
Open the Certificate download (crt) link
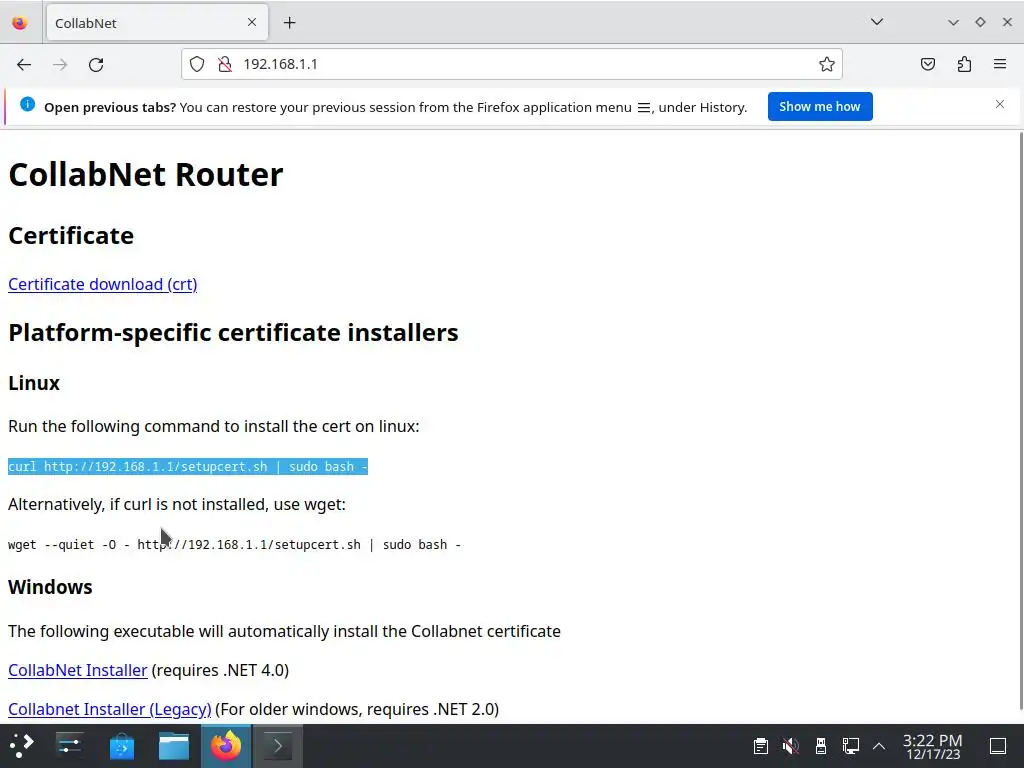[x=103, y=284]
